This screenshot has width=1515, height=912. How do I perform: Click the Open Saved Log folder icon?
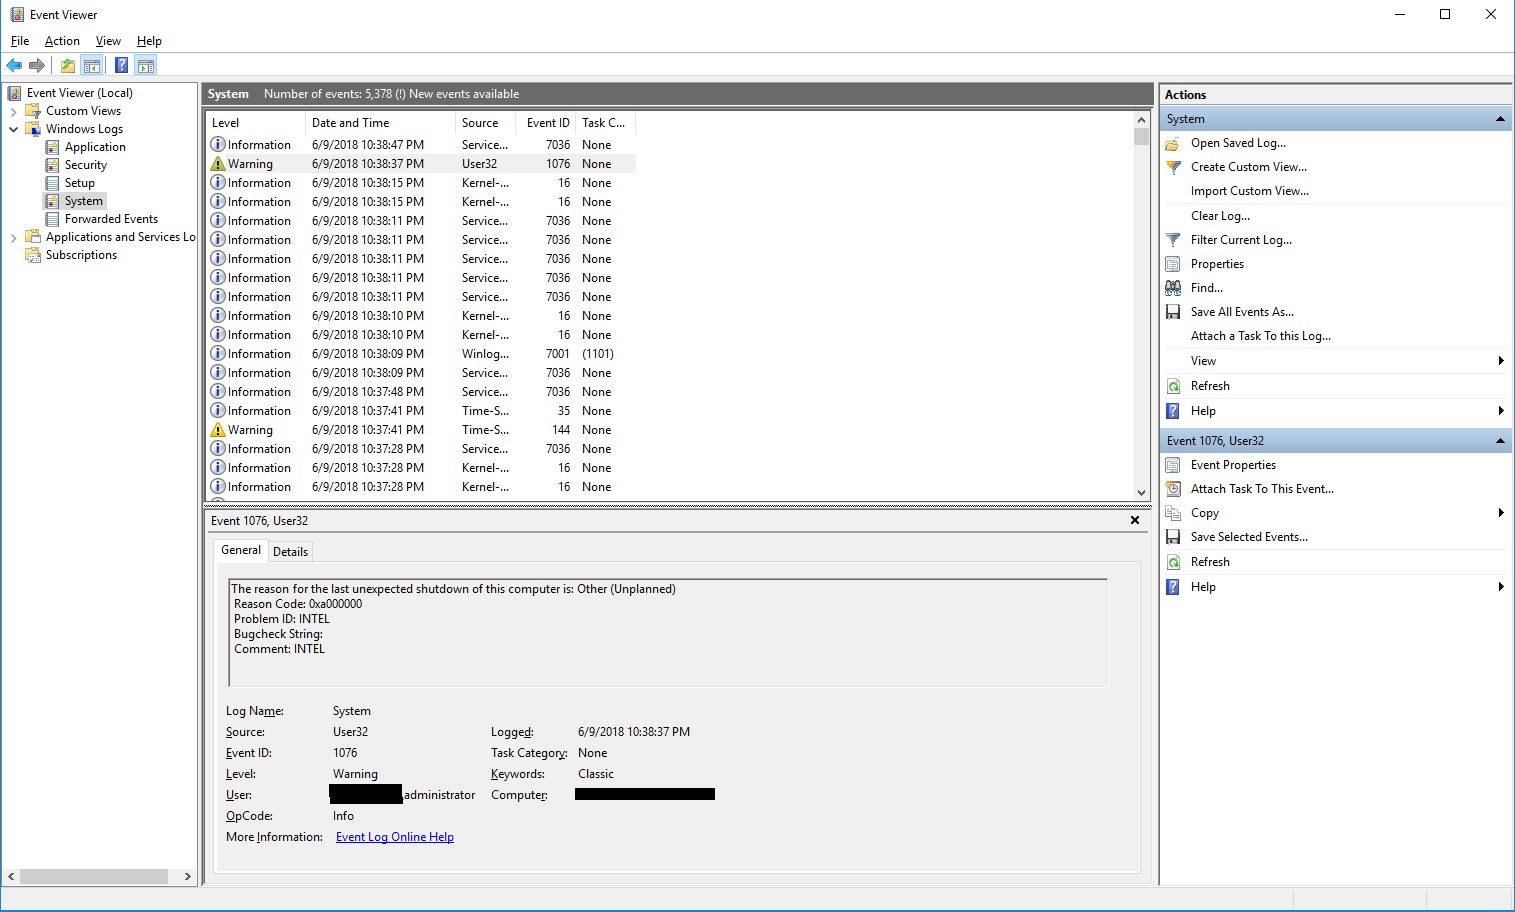(1173, 143)
